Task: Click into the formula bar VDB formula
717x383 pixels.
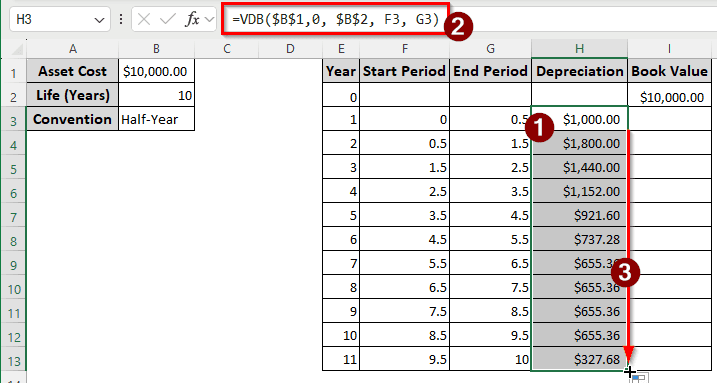Action: pyautogui.click(x=336, y=19)
